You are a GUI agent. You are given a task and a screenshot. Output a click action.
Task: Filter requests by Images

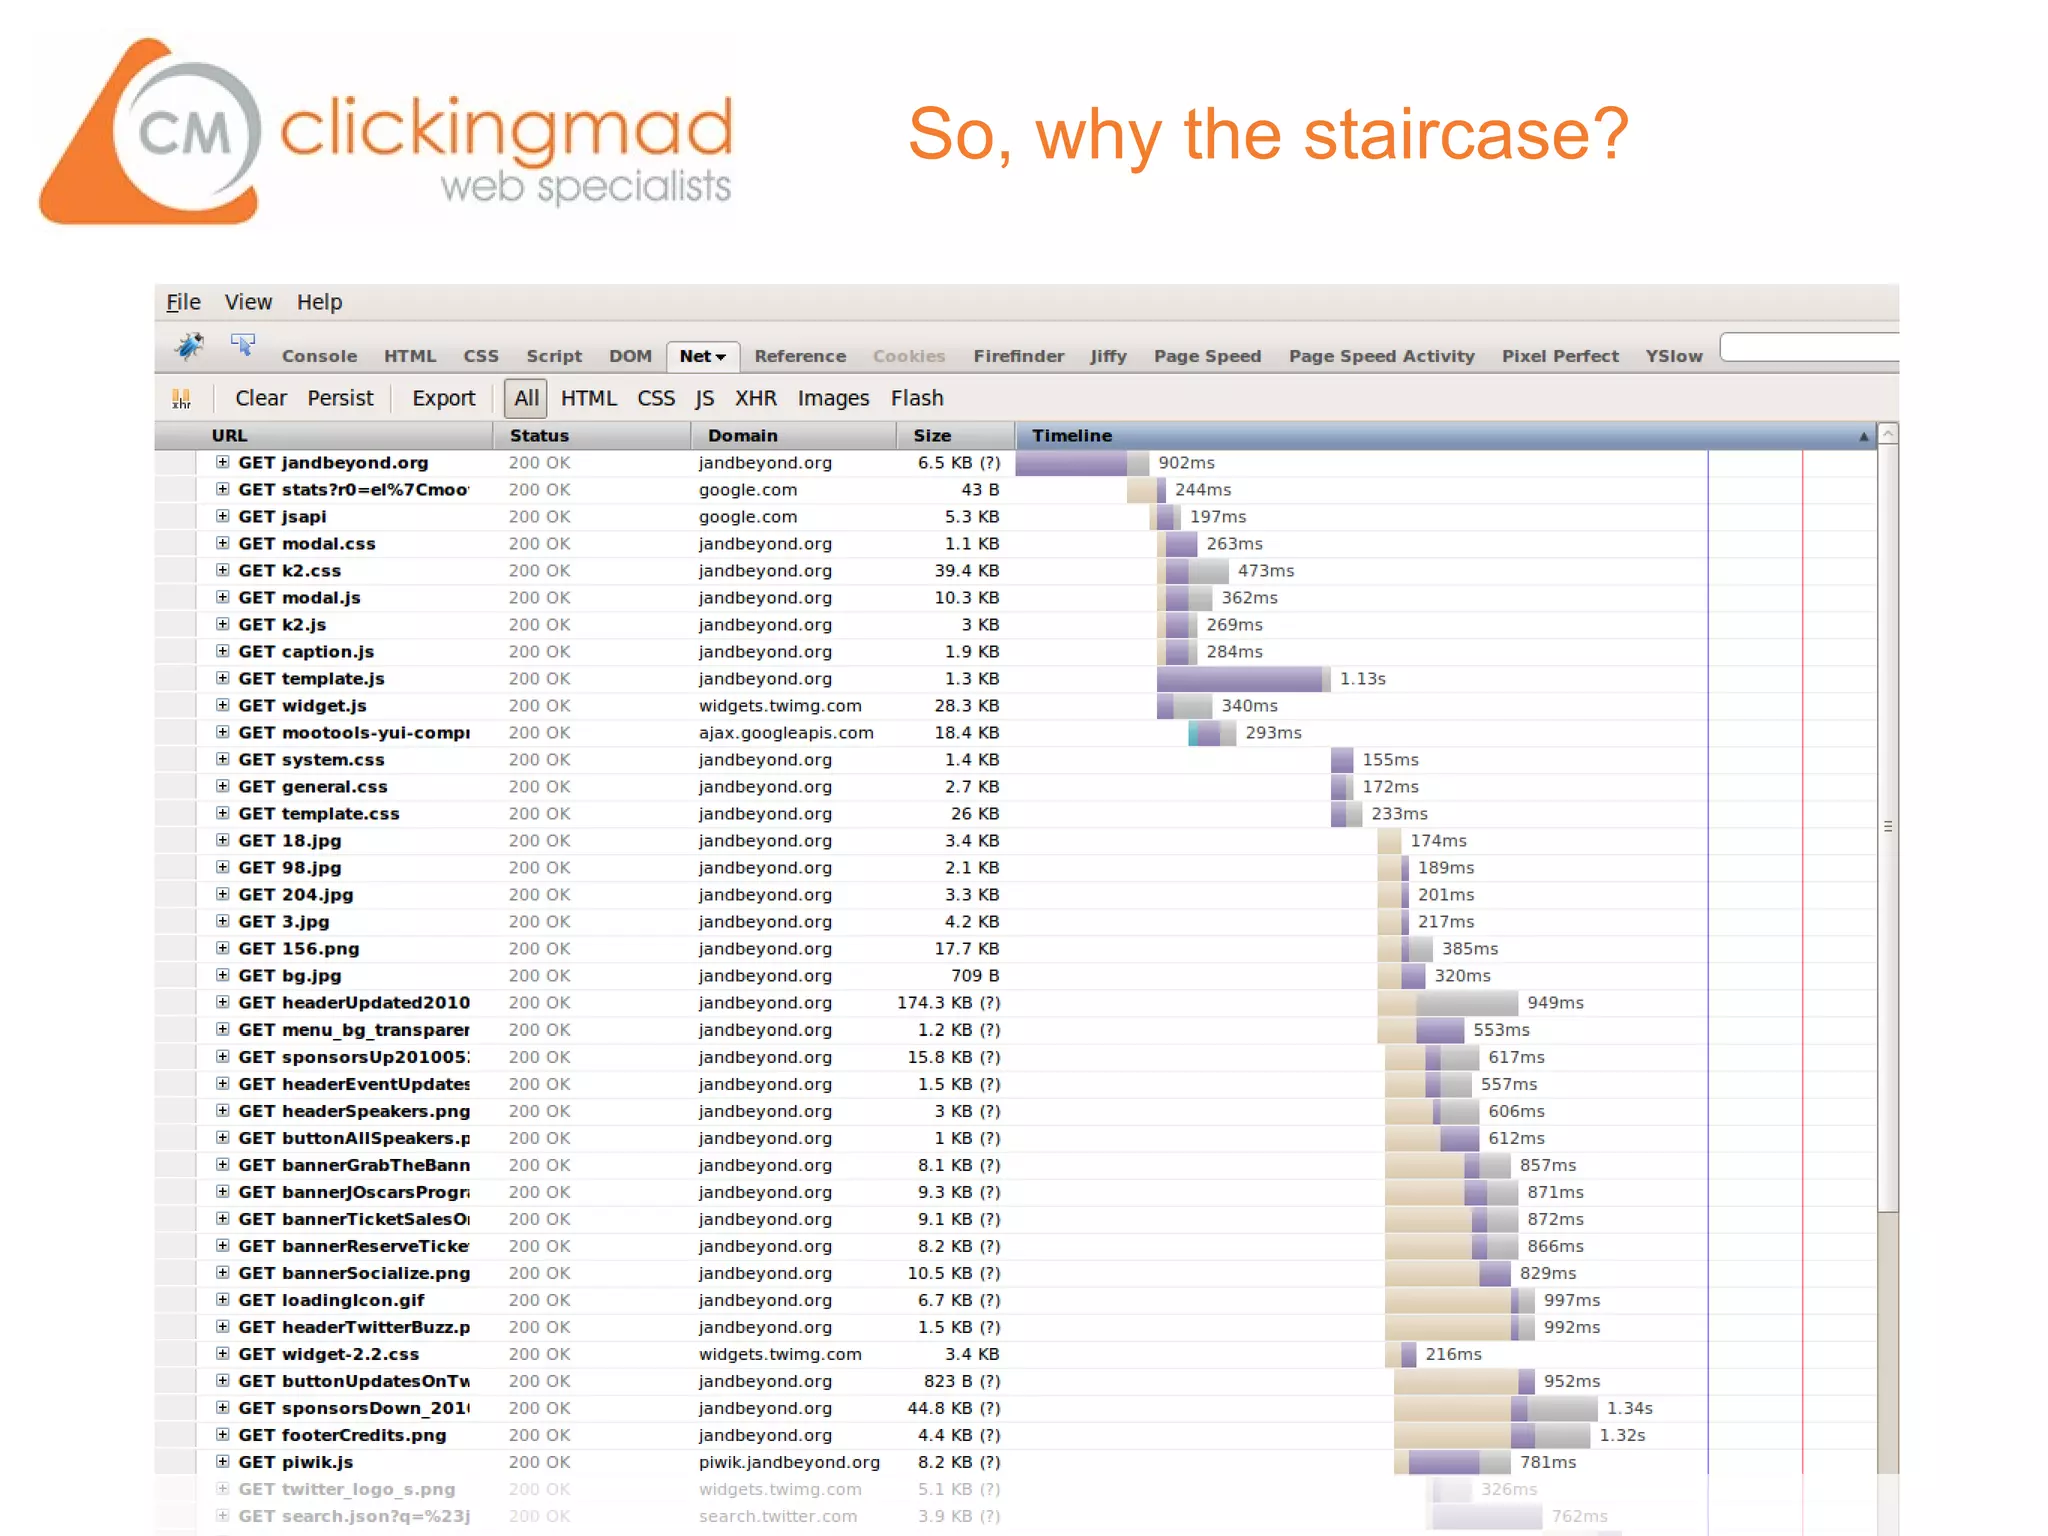832,398
